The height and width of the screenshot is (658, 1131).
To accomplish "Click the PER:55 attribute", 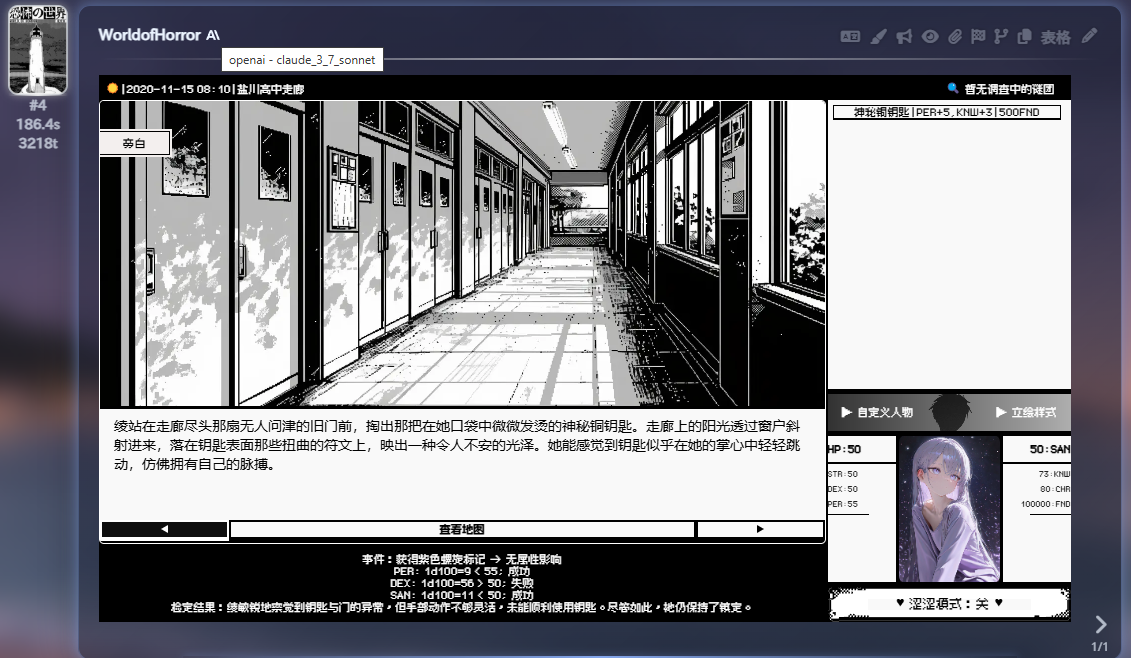I will coord(842,504).
